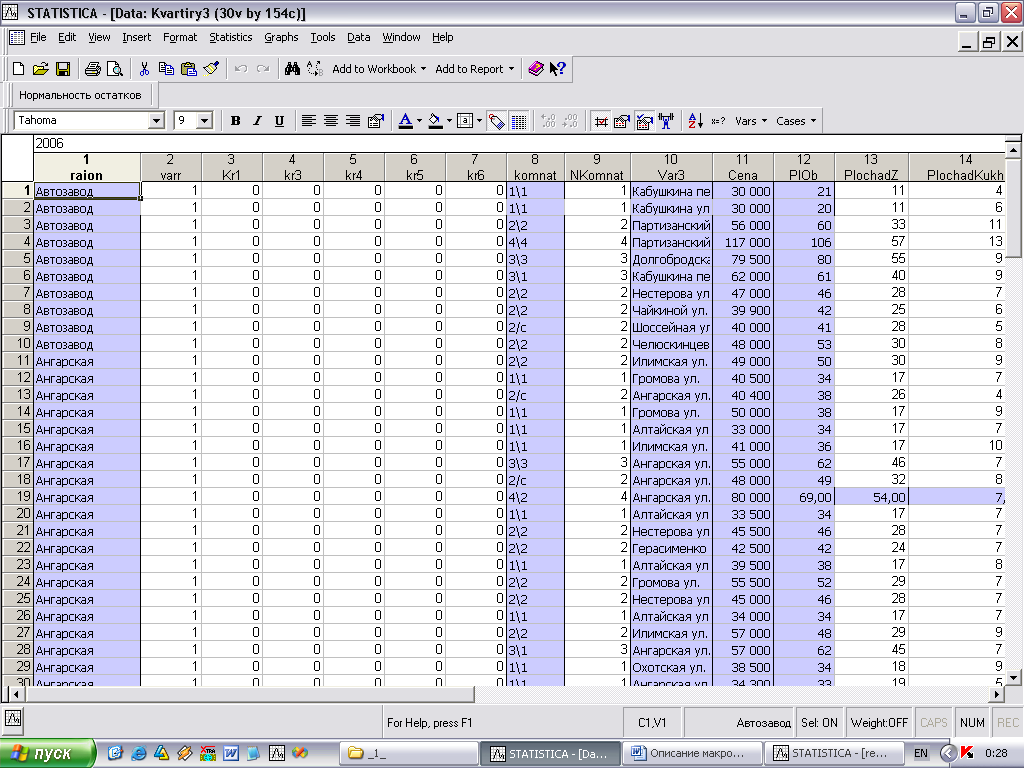Viewport: 1024px width, 768px height.
Task: Toggle Bold formatting
Action: 235,121
